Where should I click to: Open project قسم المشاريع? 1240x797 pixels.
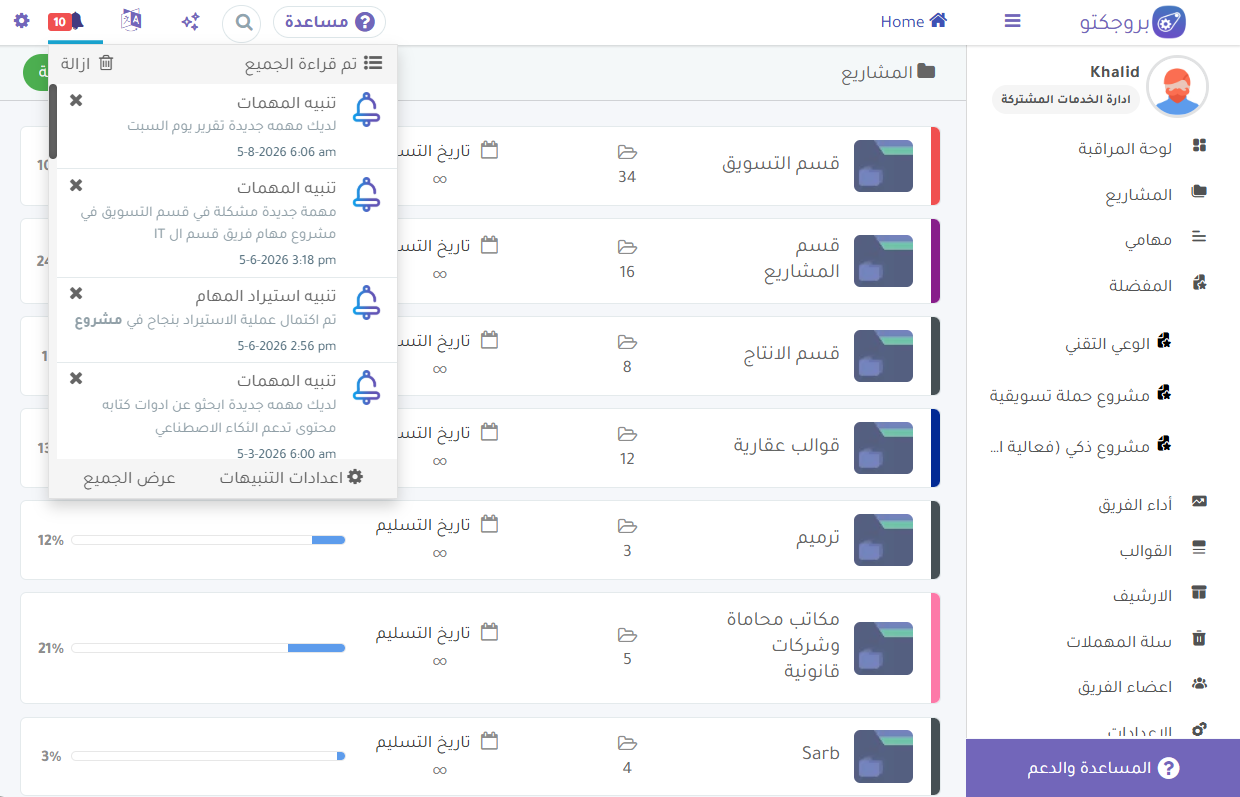(802, 258)
